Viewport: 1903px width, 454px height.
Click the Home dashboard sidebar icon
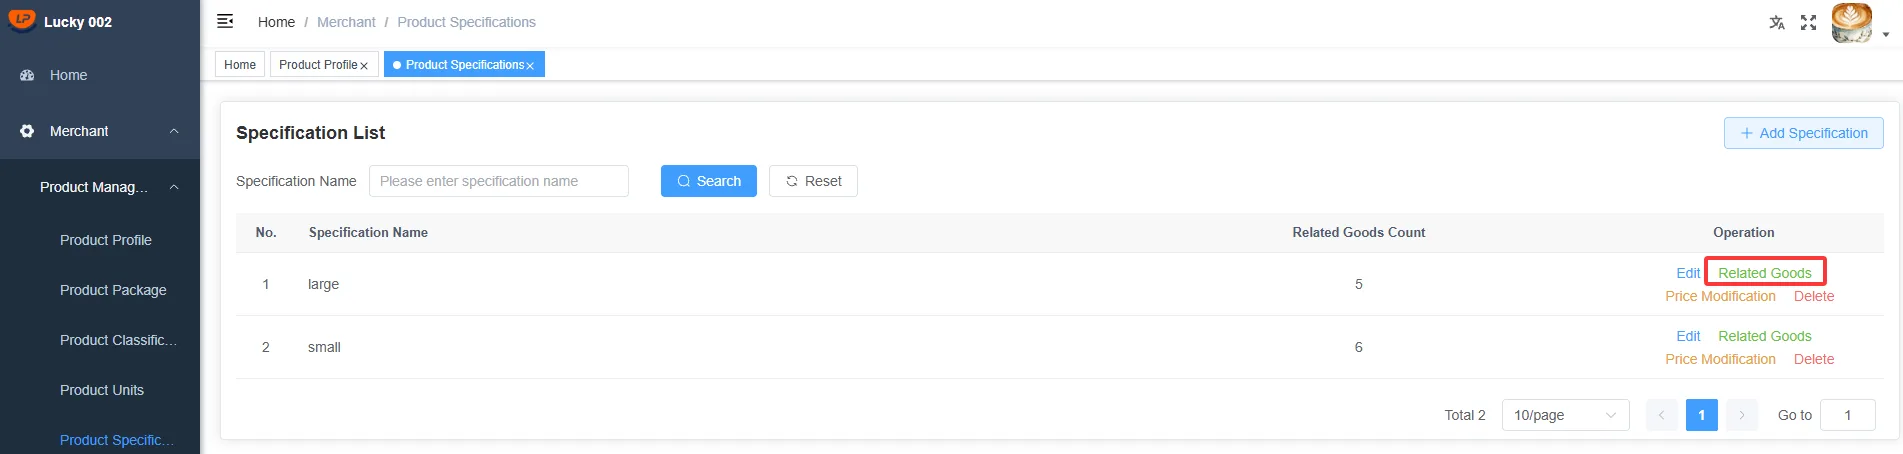click(x=27, y=75)
